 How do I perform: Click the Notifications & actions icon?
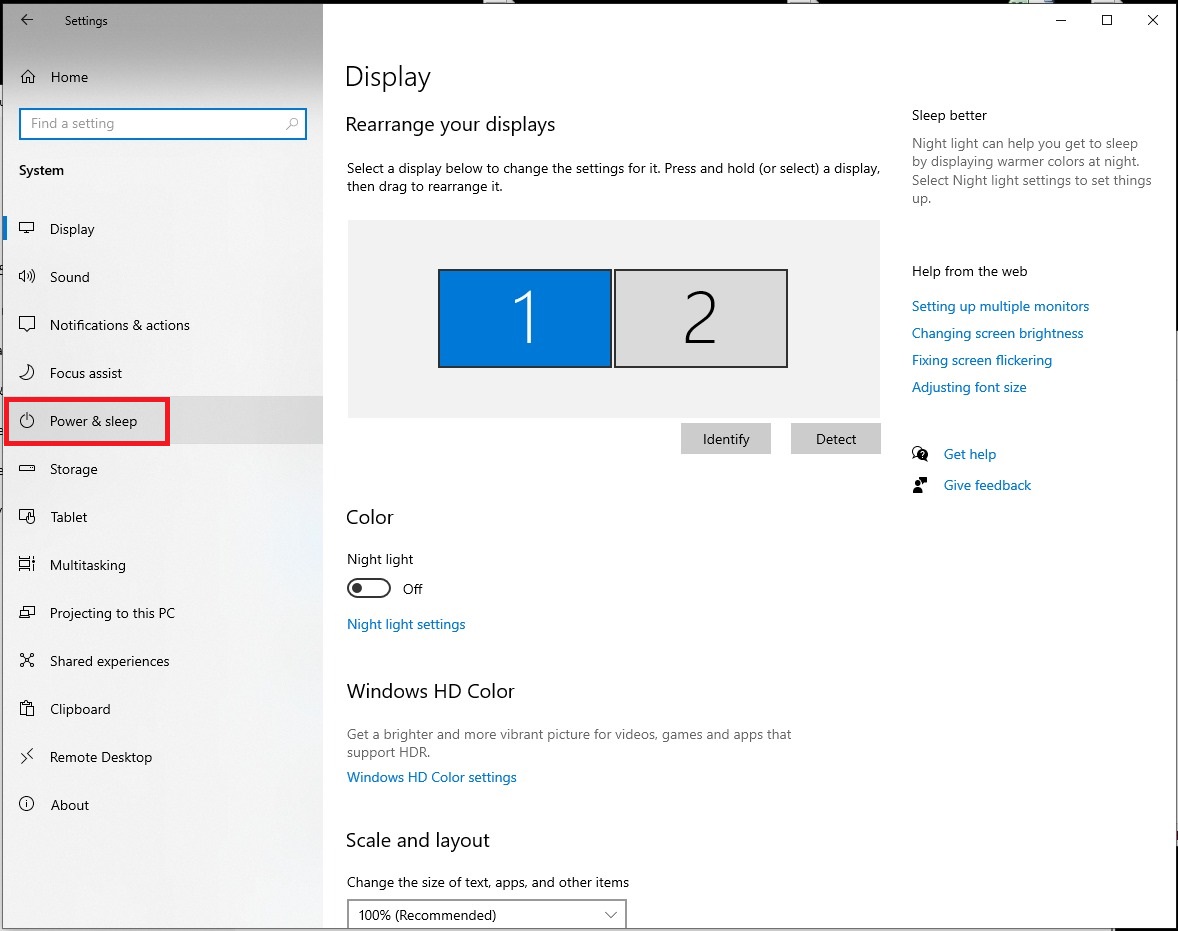coord(27,325)
